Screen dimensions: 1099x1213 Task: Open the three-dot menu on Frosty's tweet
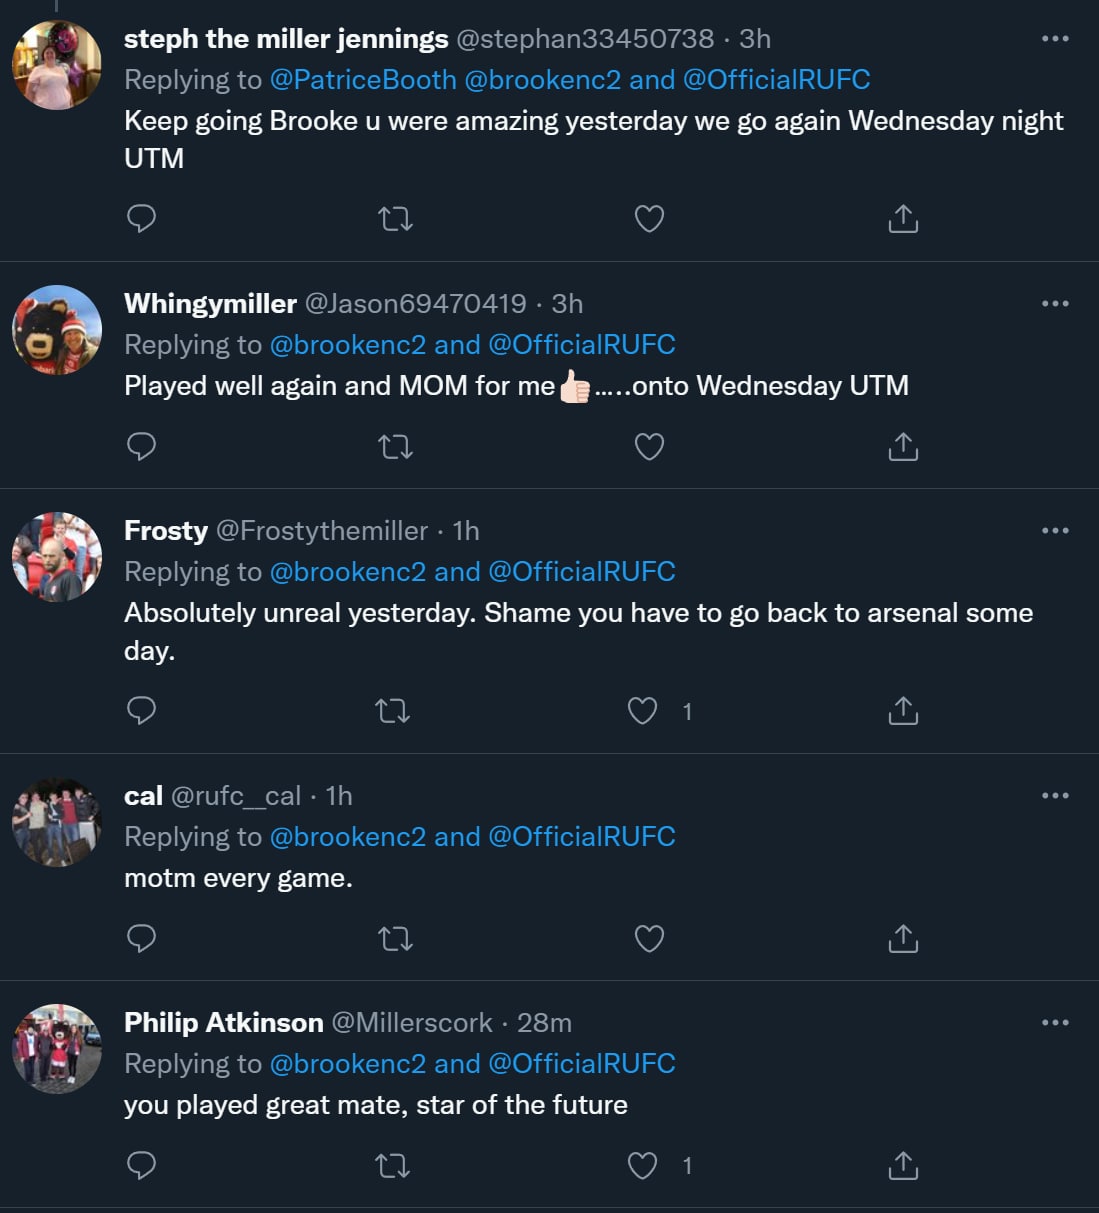[x=1055, y=530]
